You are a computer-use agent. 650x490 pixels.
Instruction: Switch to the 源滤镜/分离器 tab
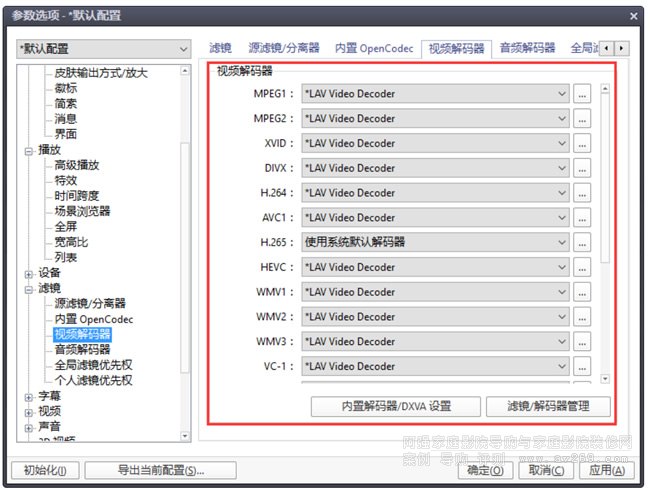[284, 48]
